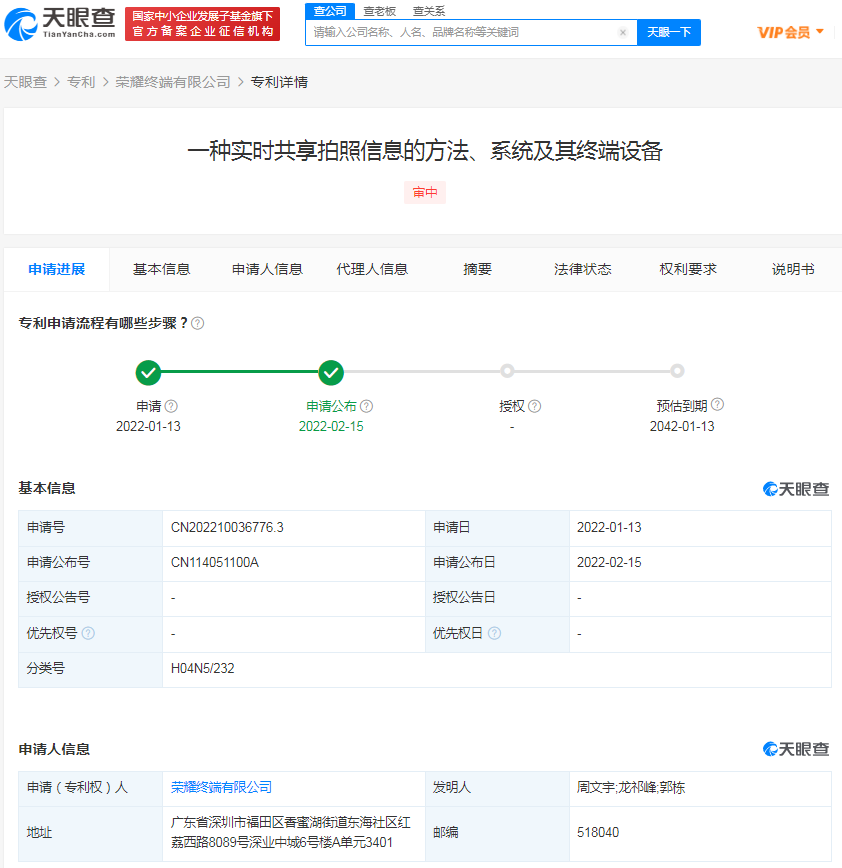Image resolution: width=842 pixels, height=868 pixels.
Task: Go to 专利 in the breadcrumb
Action: [x=81, y=82]
